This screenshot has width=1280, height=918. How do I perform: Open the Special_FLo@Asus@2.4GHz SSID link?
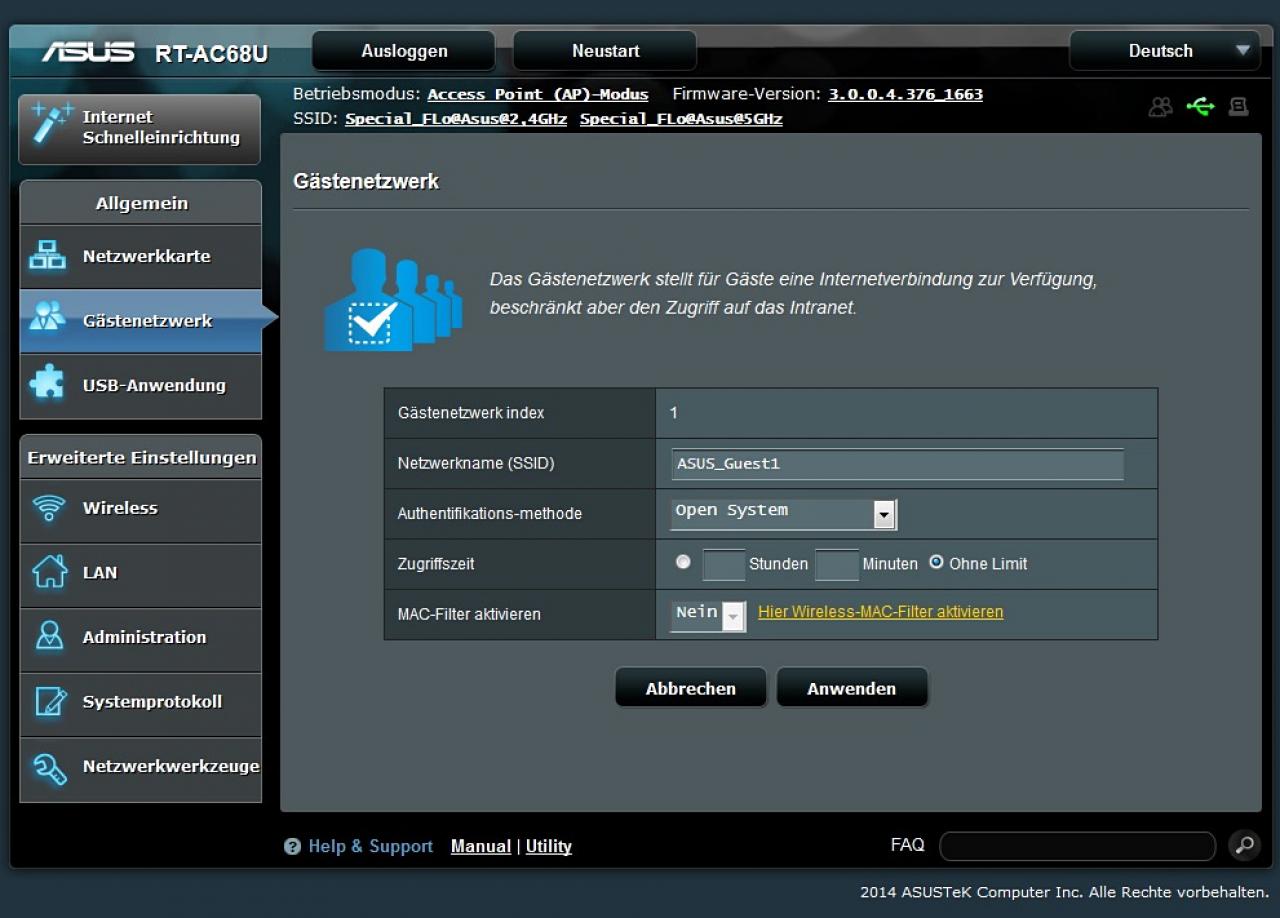tap(456, 119)
